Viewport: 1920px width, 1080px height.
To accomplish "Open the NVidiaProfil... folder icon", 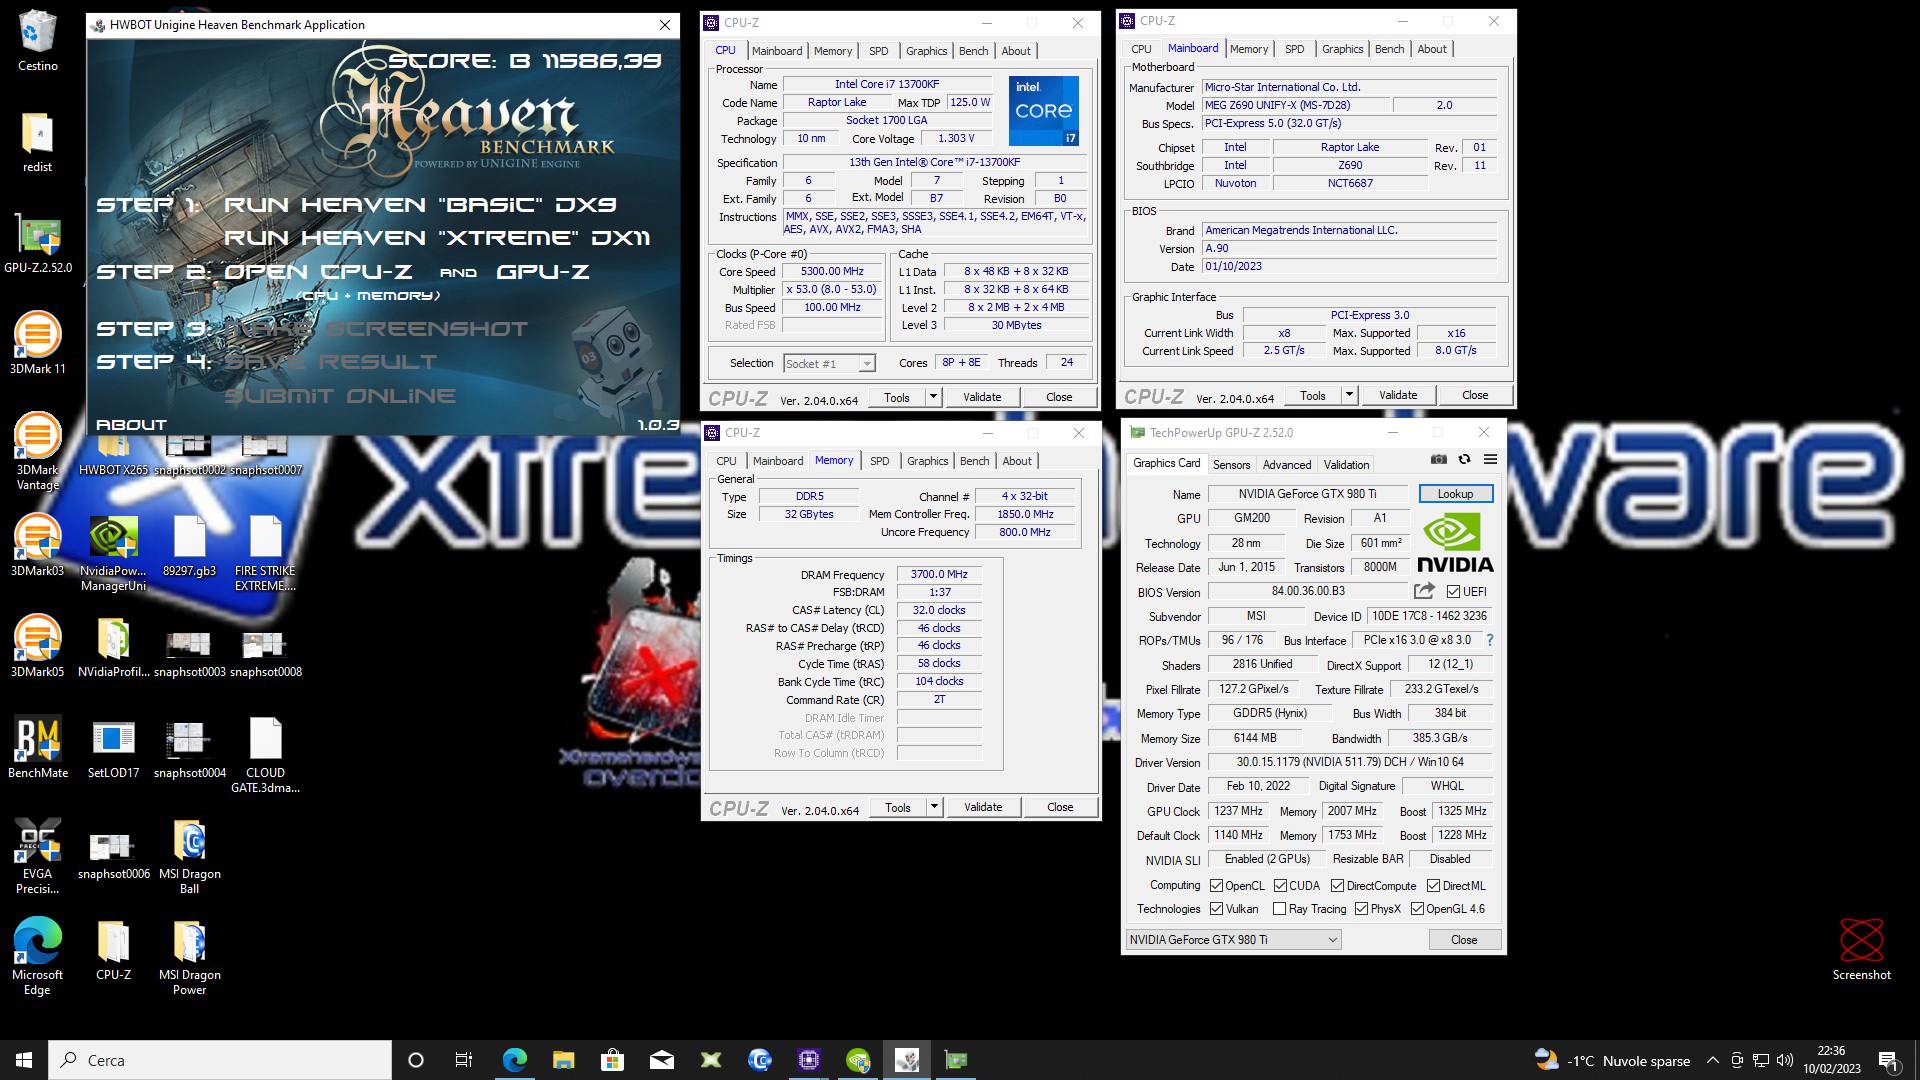I will click(113, 647).
